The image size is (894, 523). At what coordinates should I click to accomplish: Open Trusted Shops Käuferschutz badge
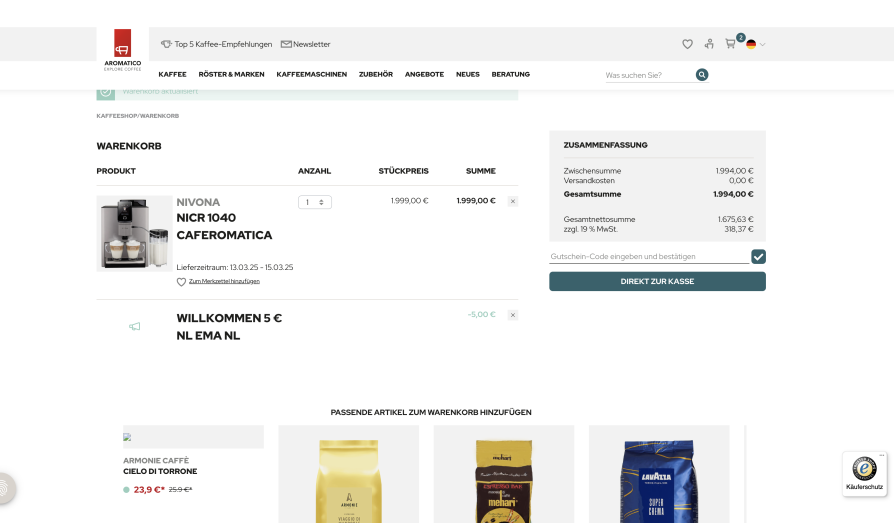tap(864, 474)
